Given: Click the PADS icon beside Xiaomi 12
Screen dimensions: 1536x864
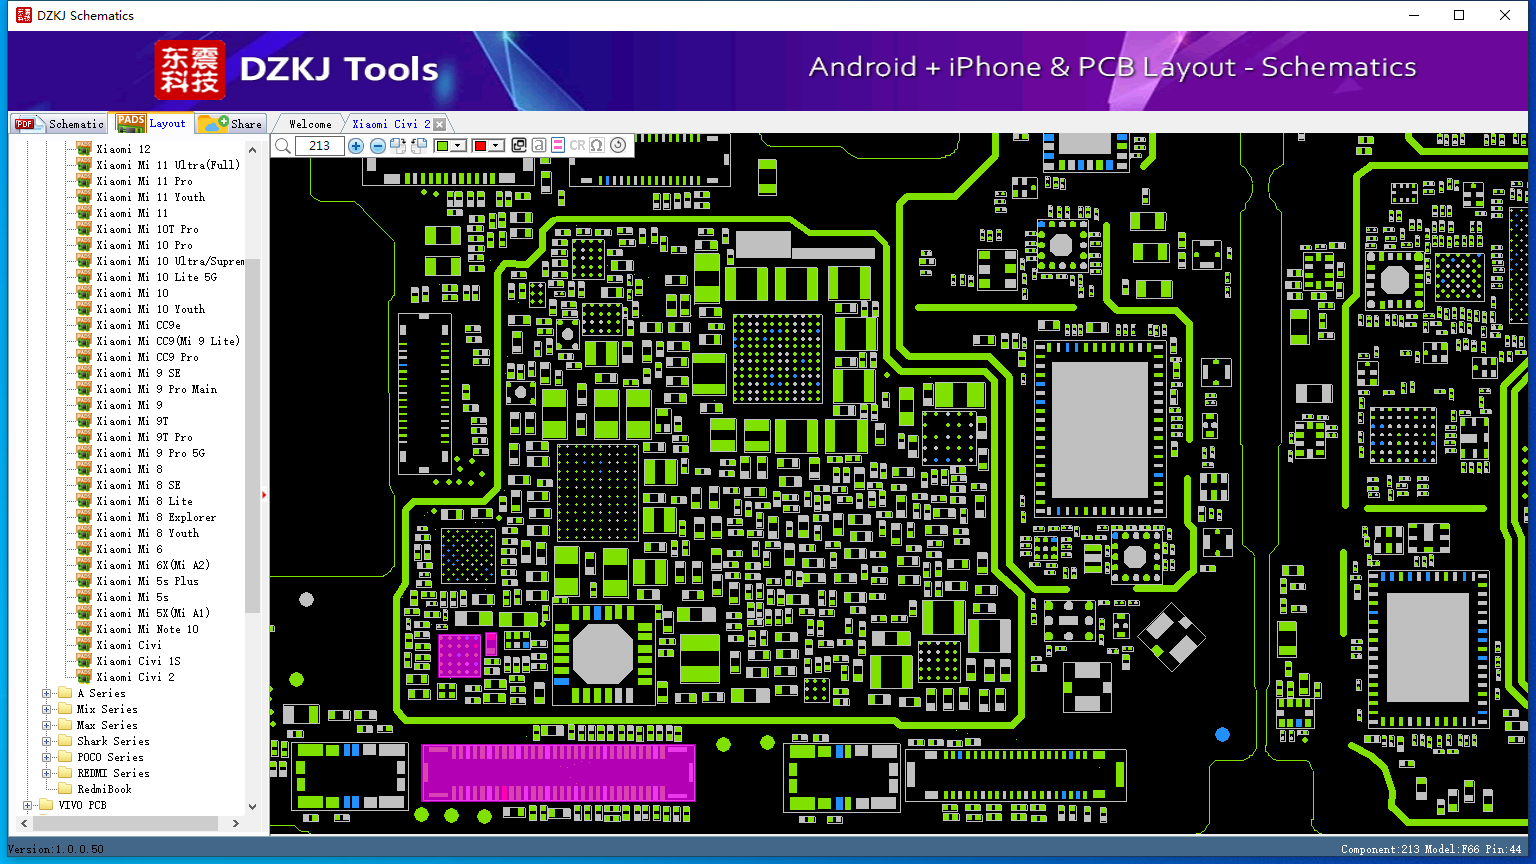Looking at the screenshot, I should click(x=84, y=149).
